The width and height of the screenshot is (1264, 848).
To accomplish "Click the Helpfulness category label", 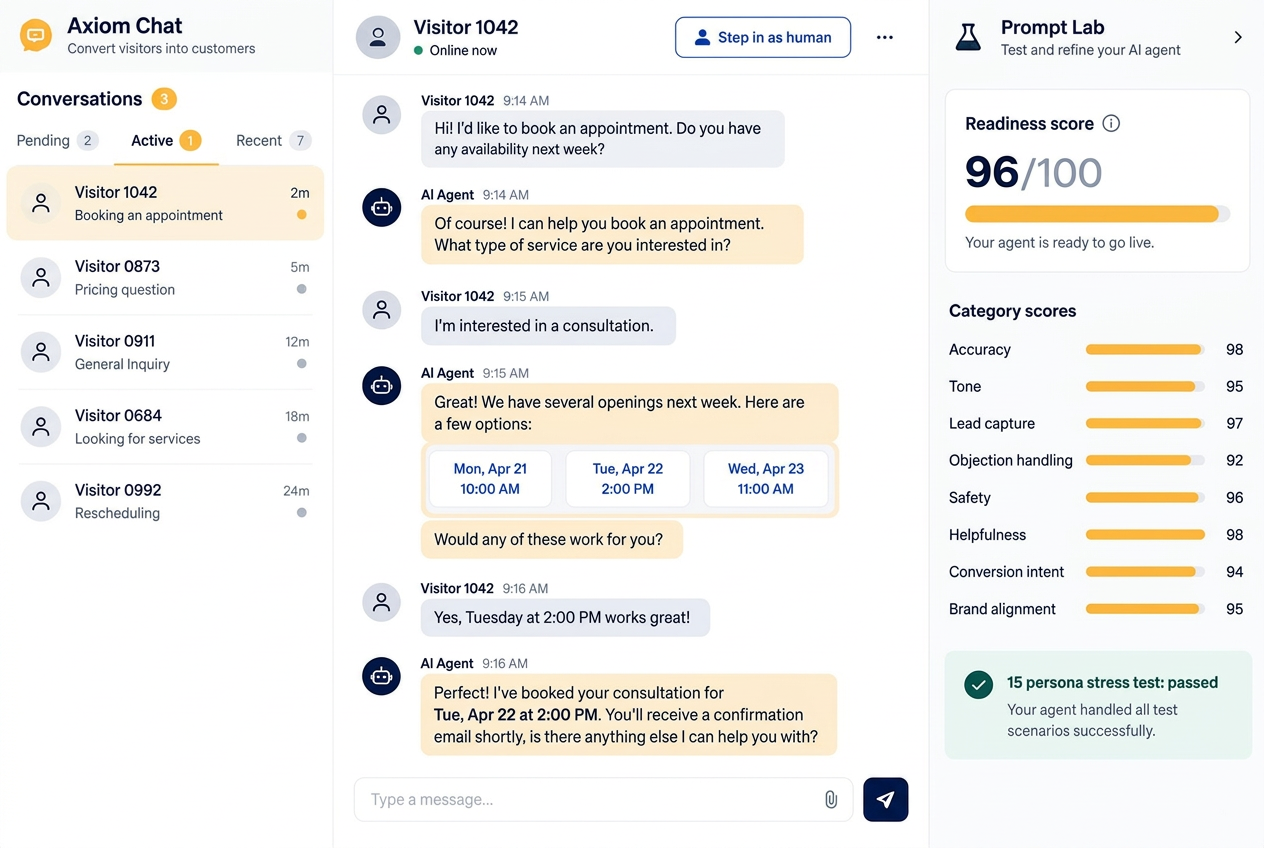I will [x=988, y=535].
